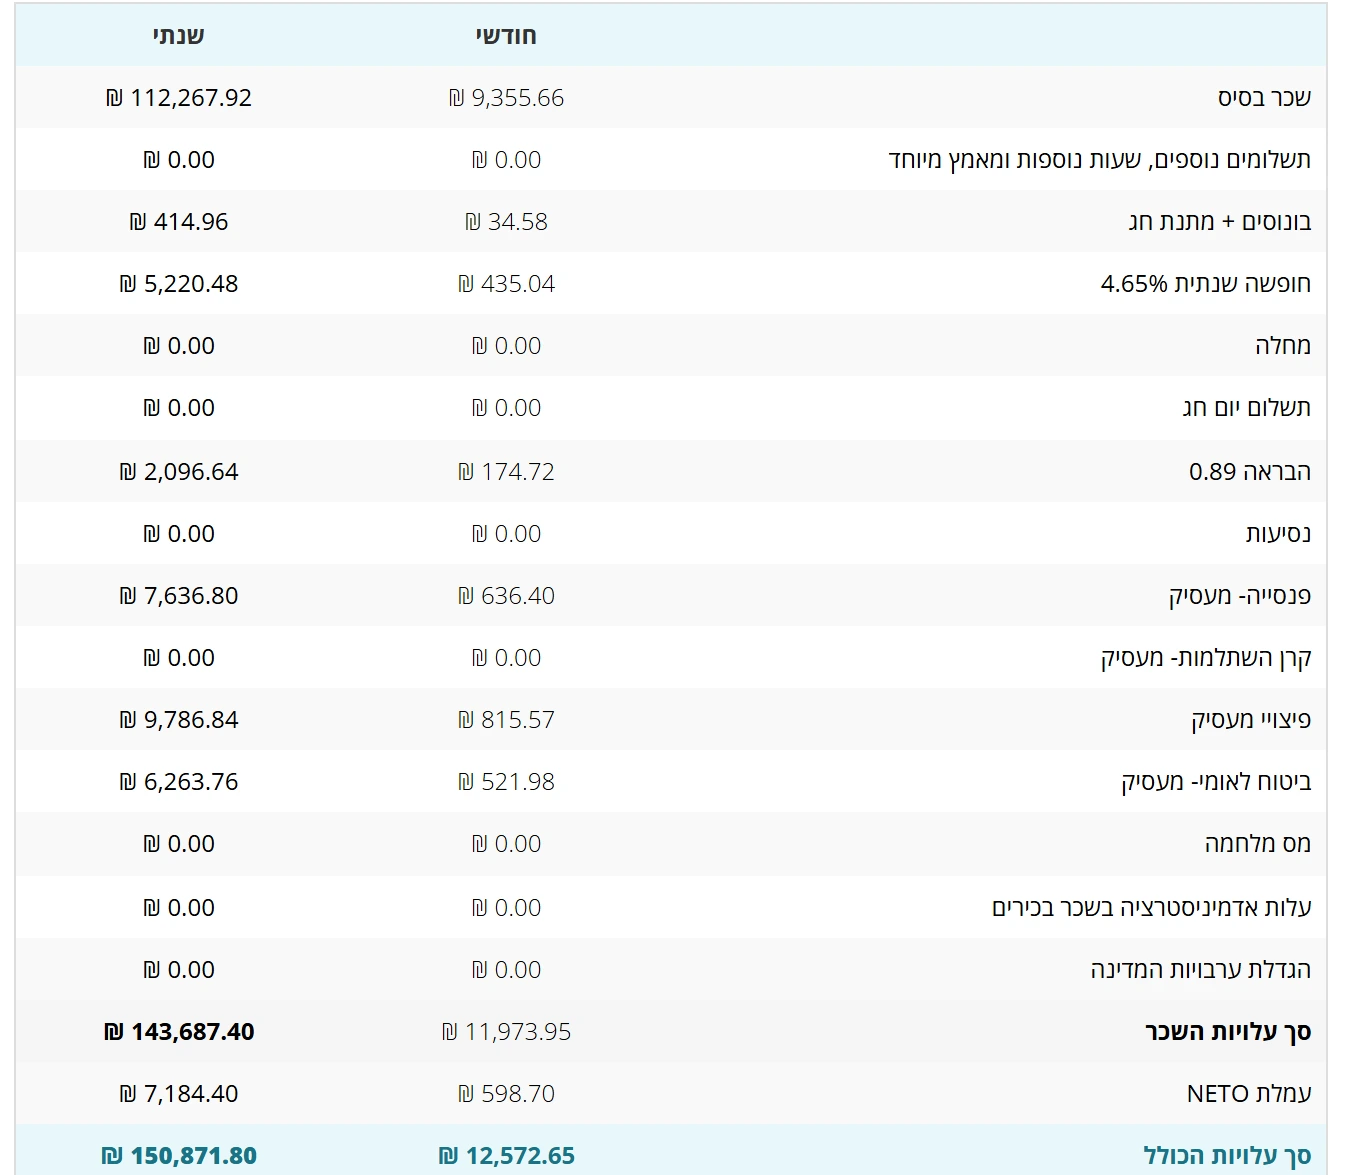
Task: Select the annual value ₪ 7,636.80
Action: [x=179, y=596]
